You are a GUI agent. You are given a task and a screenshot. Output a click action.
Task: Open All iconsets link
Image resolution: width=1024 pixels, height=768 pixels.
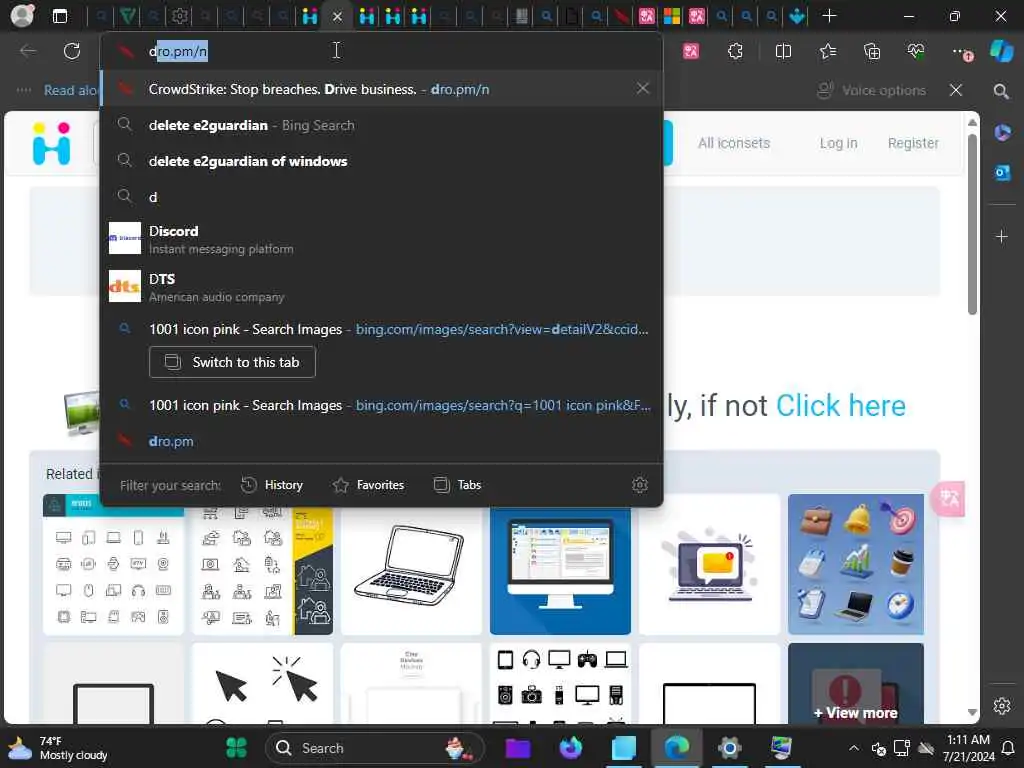(x=734, y=143)
